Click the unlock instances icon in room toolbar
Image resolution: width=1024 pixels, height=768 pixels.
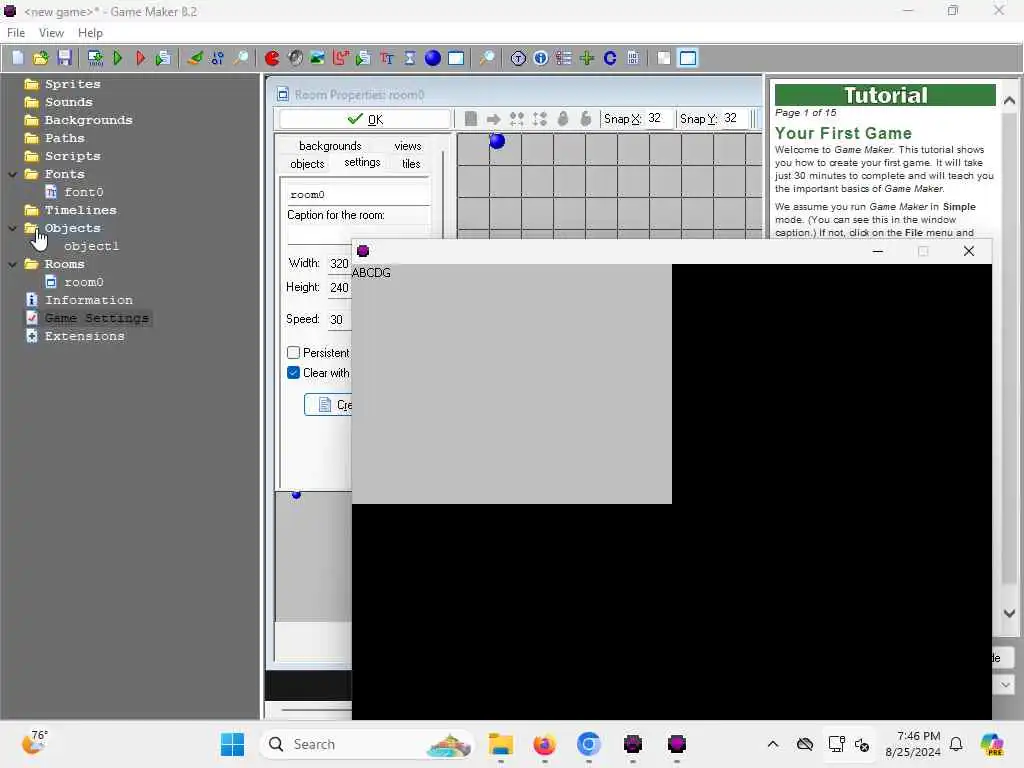[586, 118]
